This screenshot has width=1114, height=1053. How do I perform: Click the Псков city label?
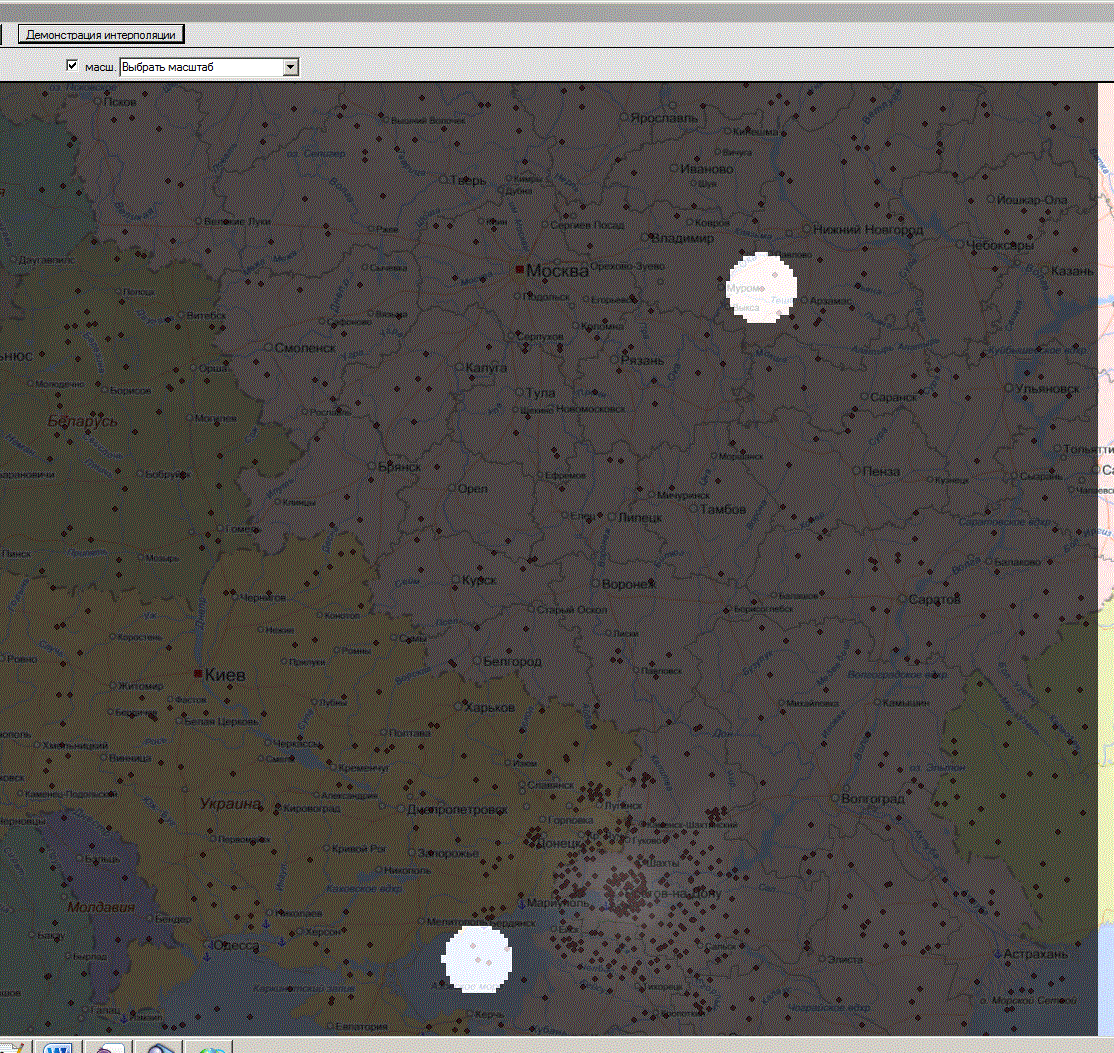click(119, 102)
